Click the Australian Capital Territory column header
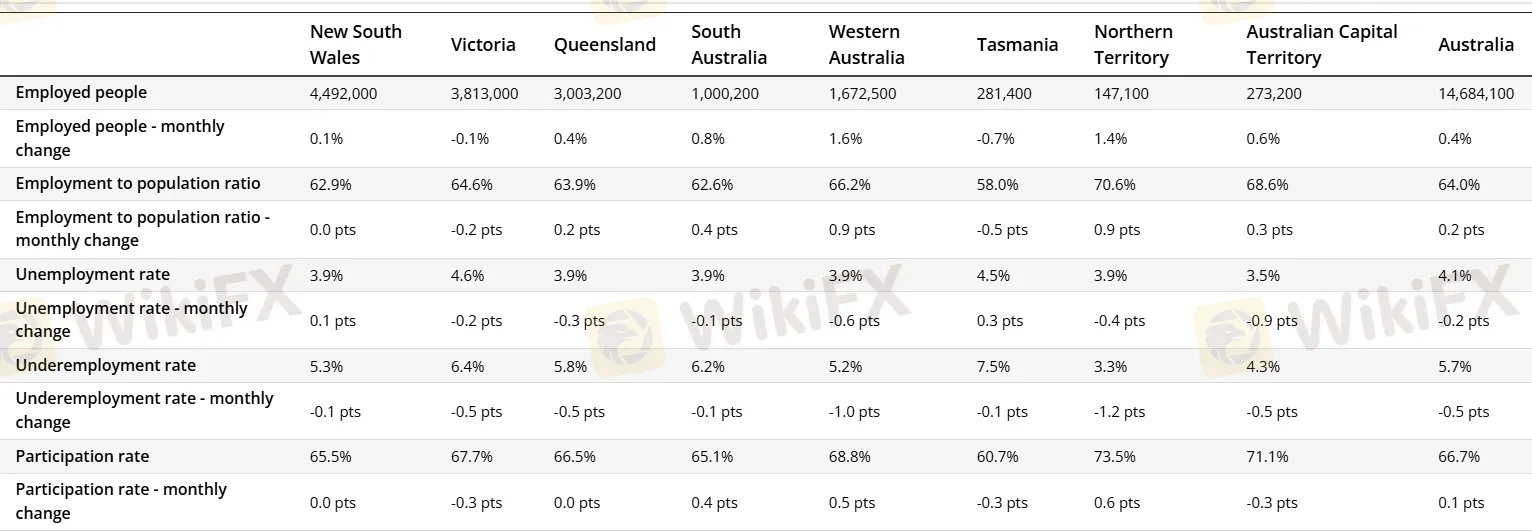Viewport: 1532px width, 532px height. click(x=1321, y=45)
